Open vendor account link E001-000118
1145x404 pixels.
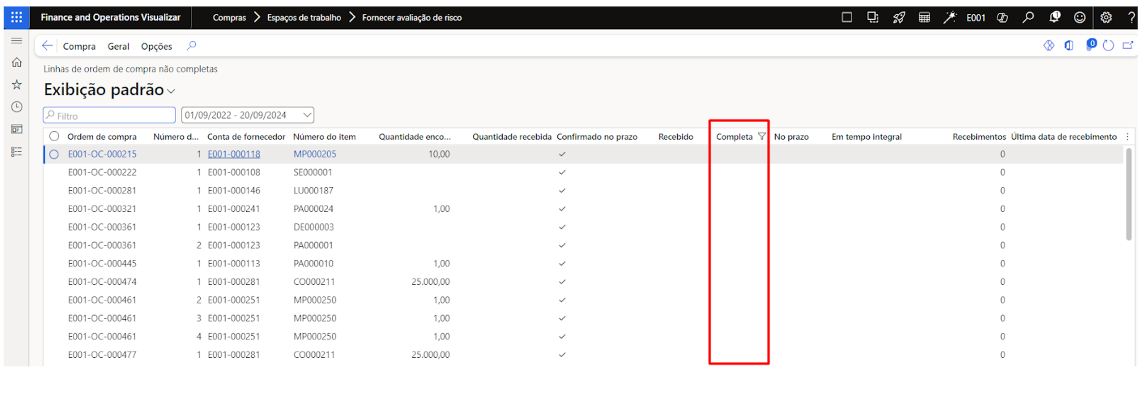coord(233,154)
